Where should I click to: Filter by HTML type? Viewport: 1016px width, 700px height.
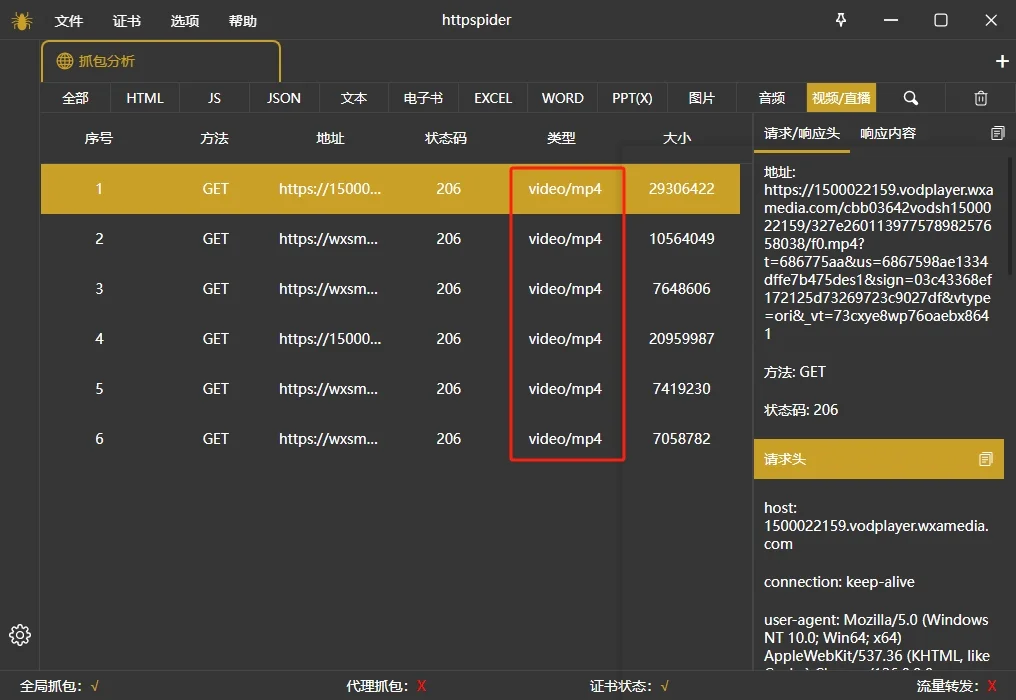144,98
